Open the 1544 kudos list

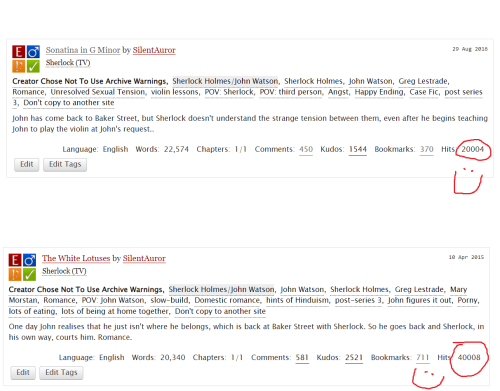pyautogui.click(x=358, y=149)
